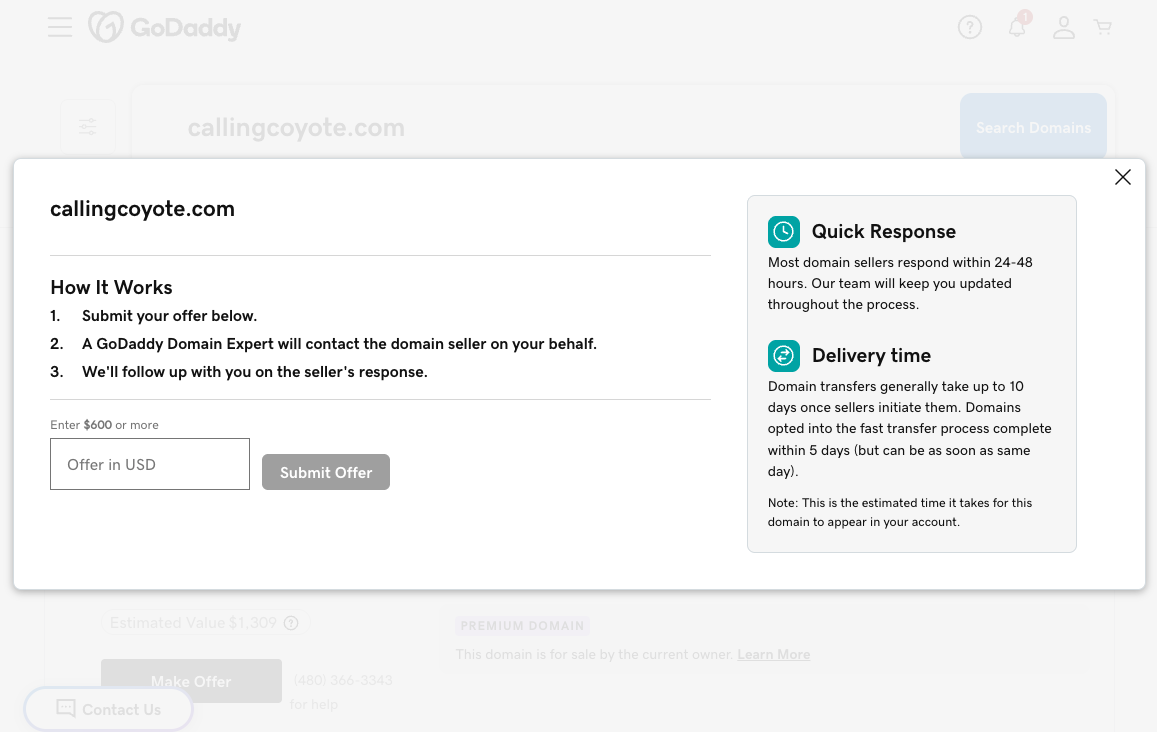1157x732 pixels.
Task: Close the offer dialog
Action: click(x=1122, y=177)
